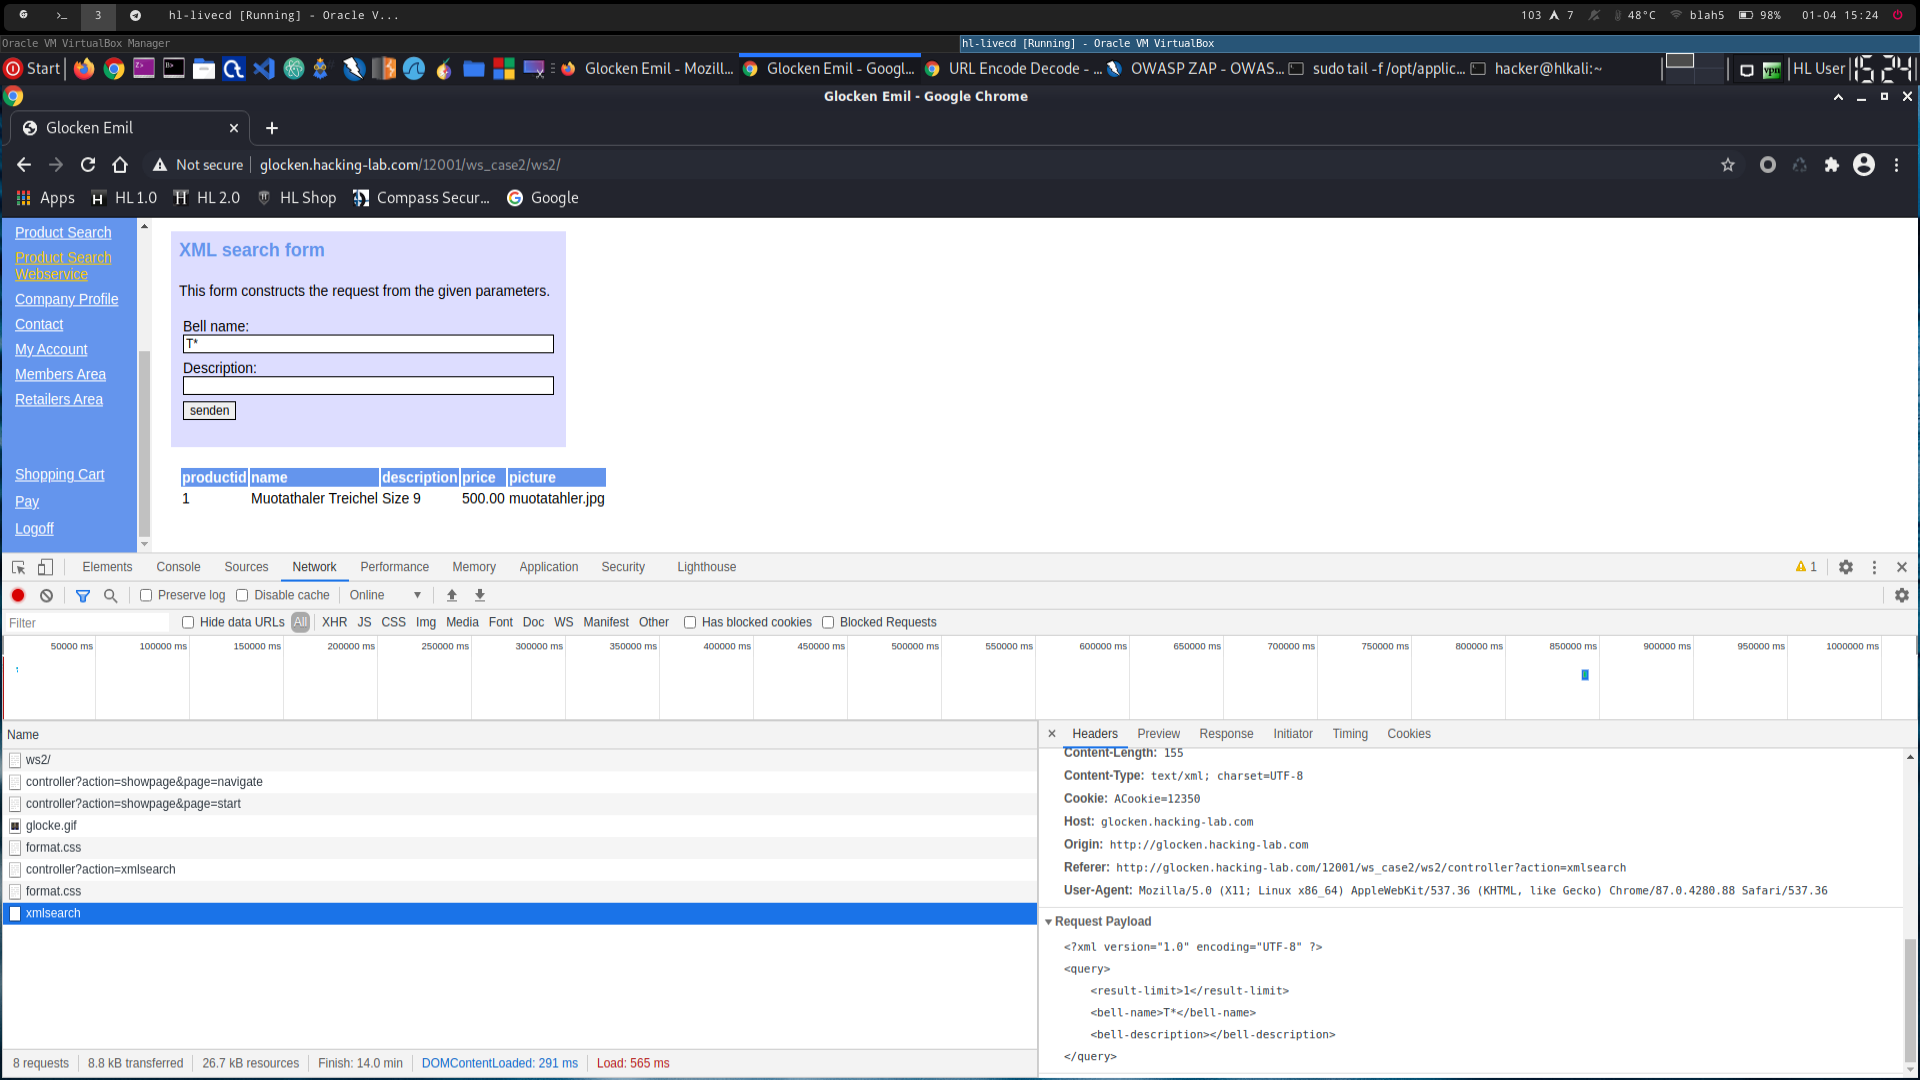Open the Response tab of request

pos(1226,734)
